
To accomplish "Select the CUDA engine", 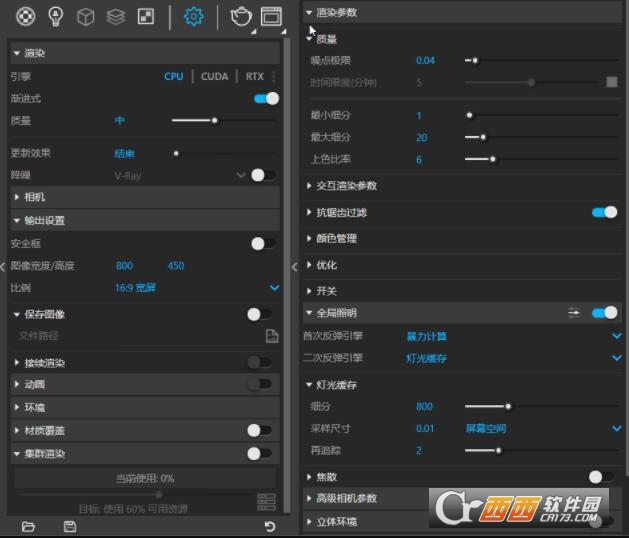I will point(215,76).
